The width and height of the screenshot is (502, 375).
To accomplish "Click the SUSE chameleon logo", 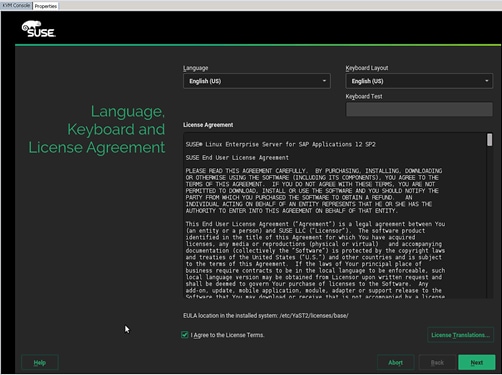I will point(38,29).
